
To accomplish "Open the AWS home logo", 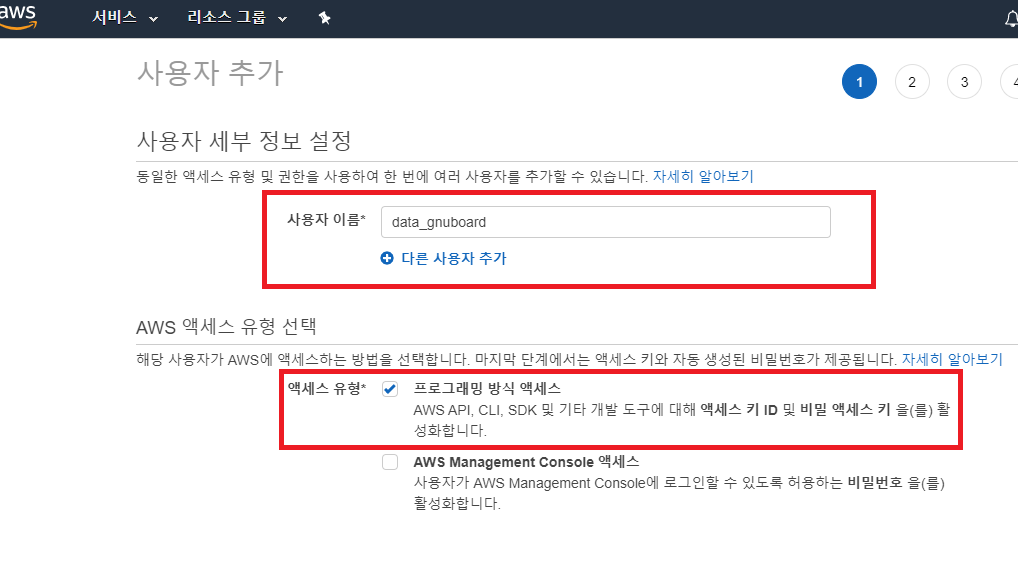I will click(18, 17).
